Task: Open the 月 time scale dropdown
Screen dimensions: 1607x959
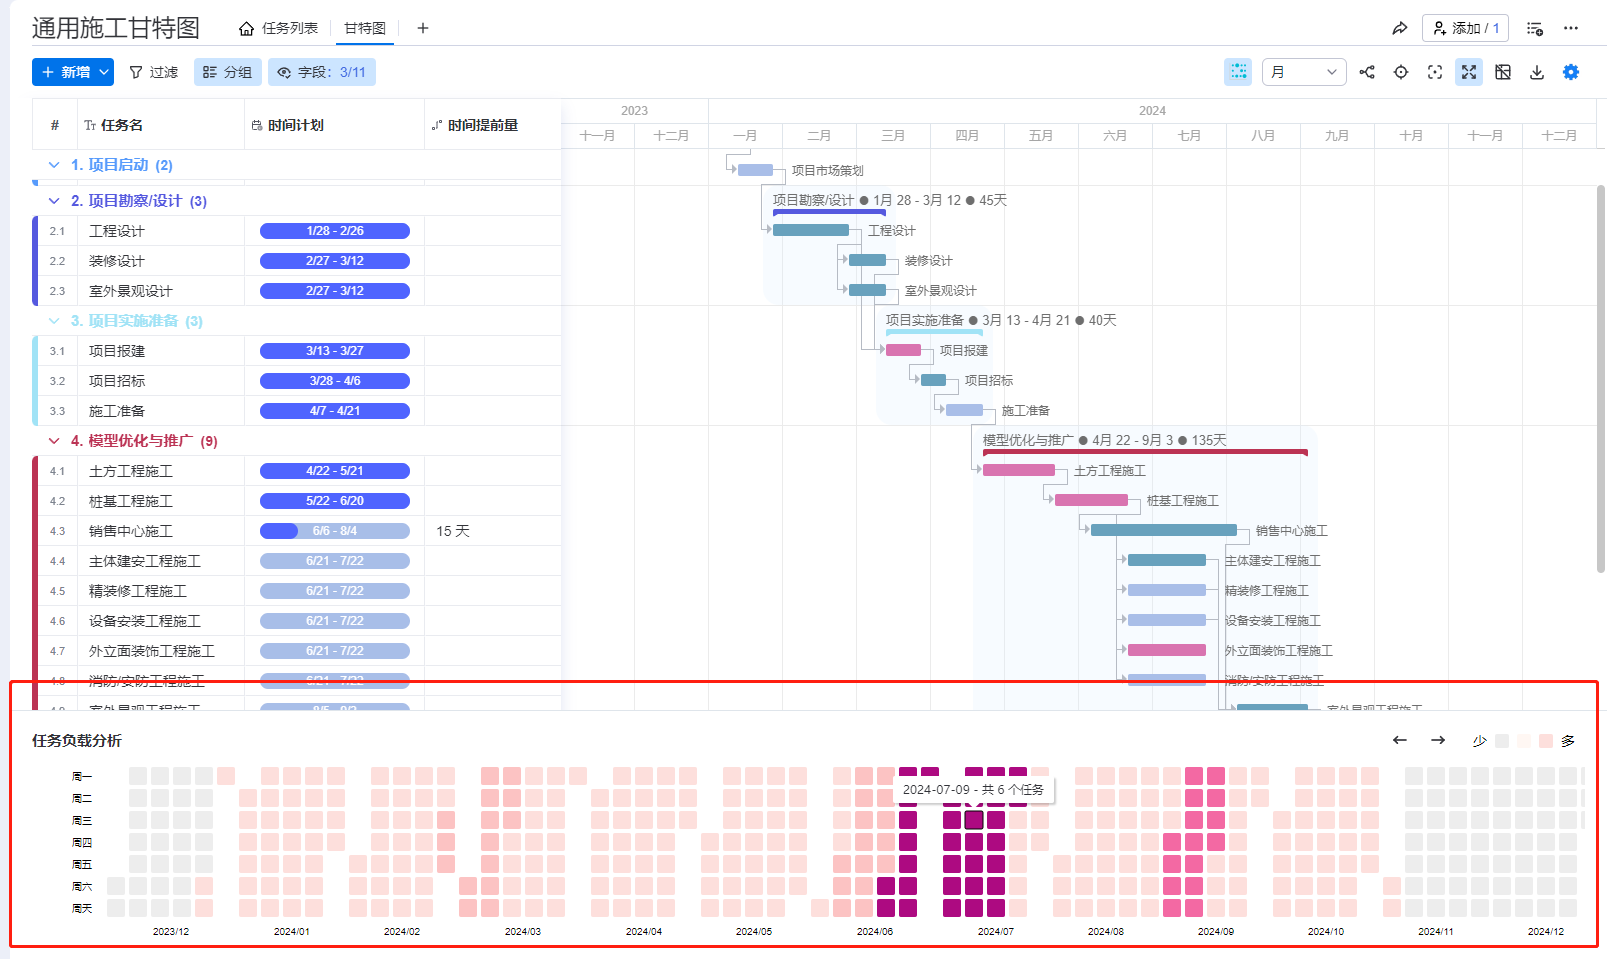Action: (x=1304, y=72)
